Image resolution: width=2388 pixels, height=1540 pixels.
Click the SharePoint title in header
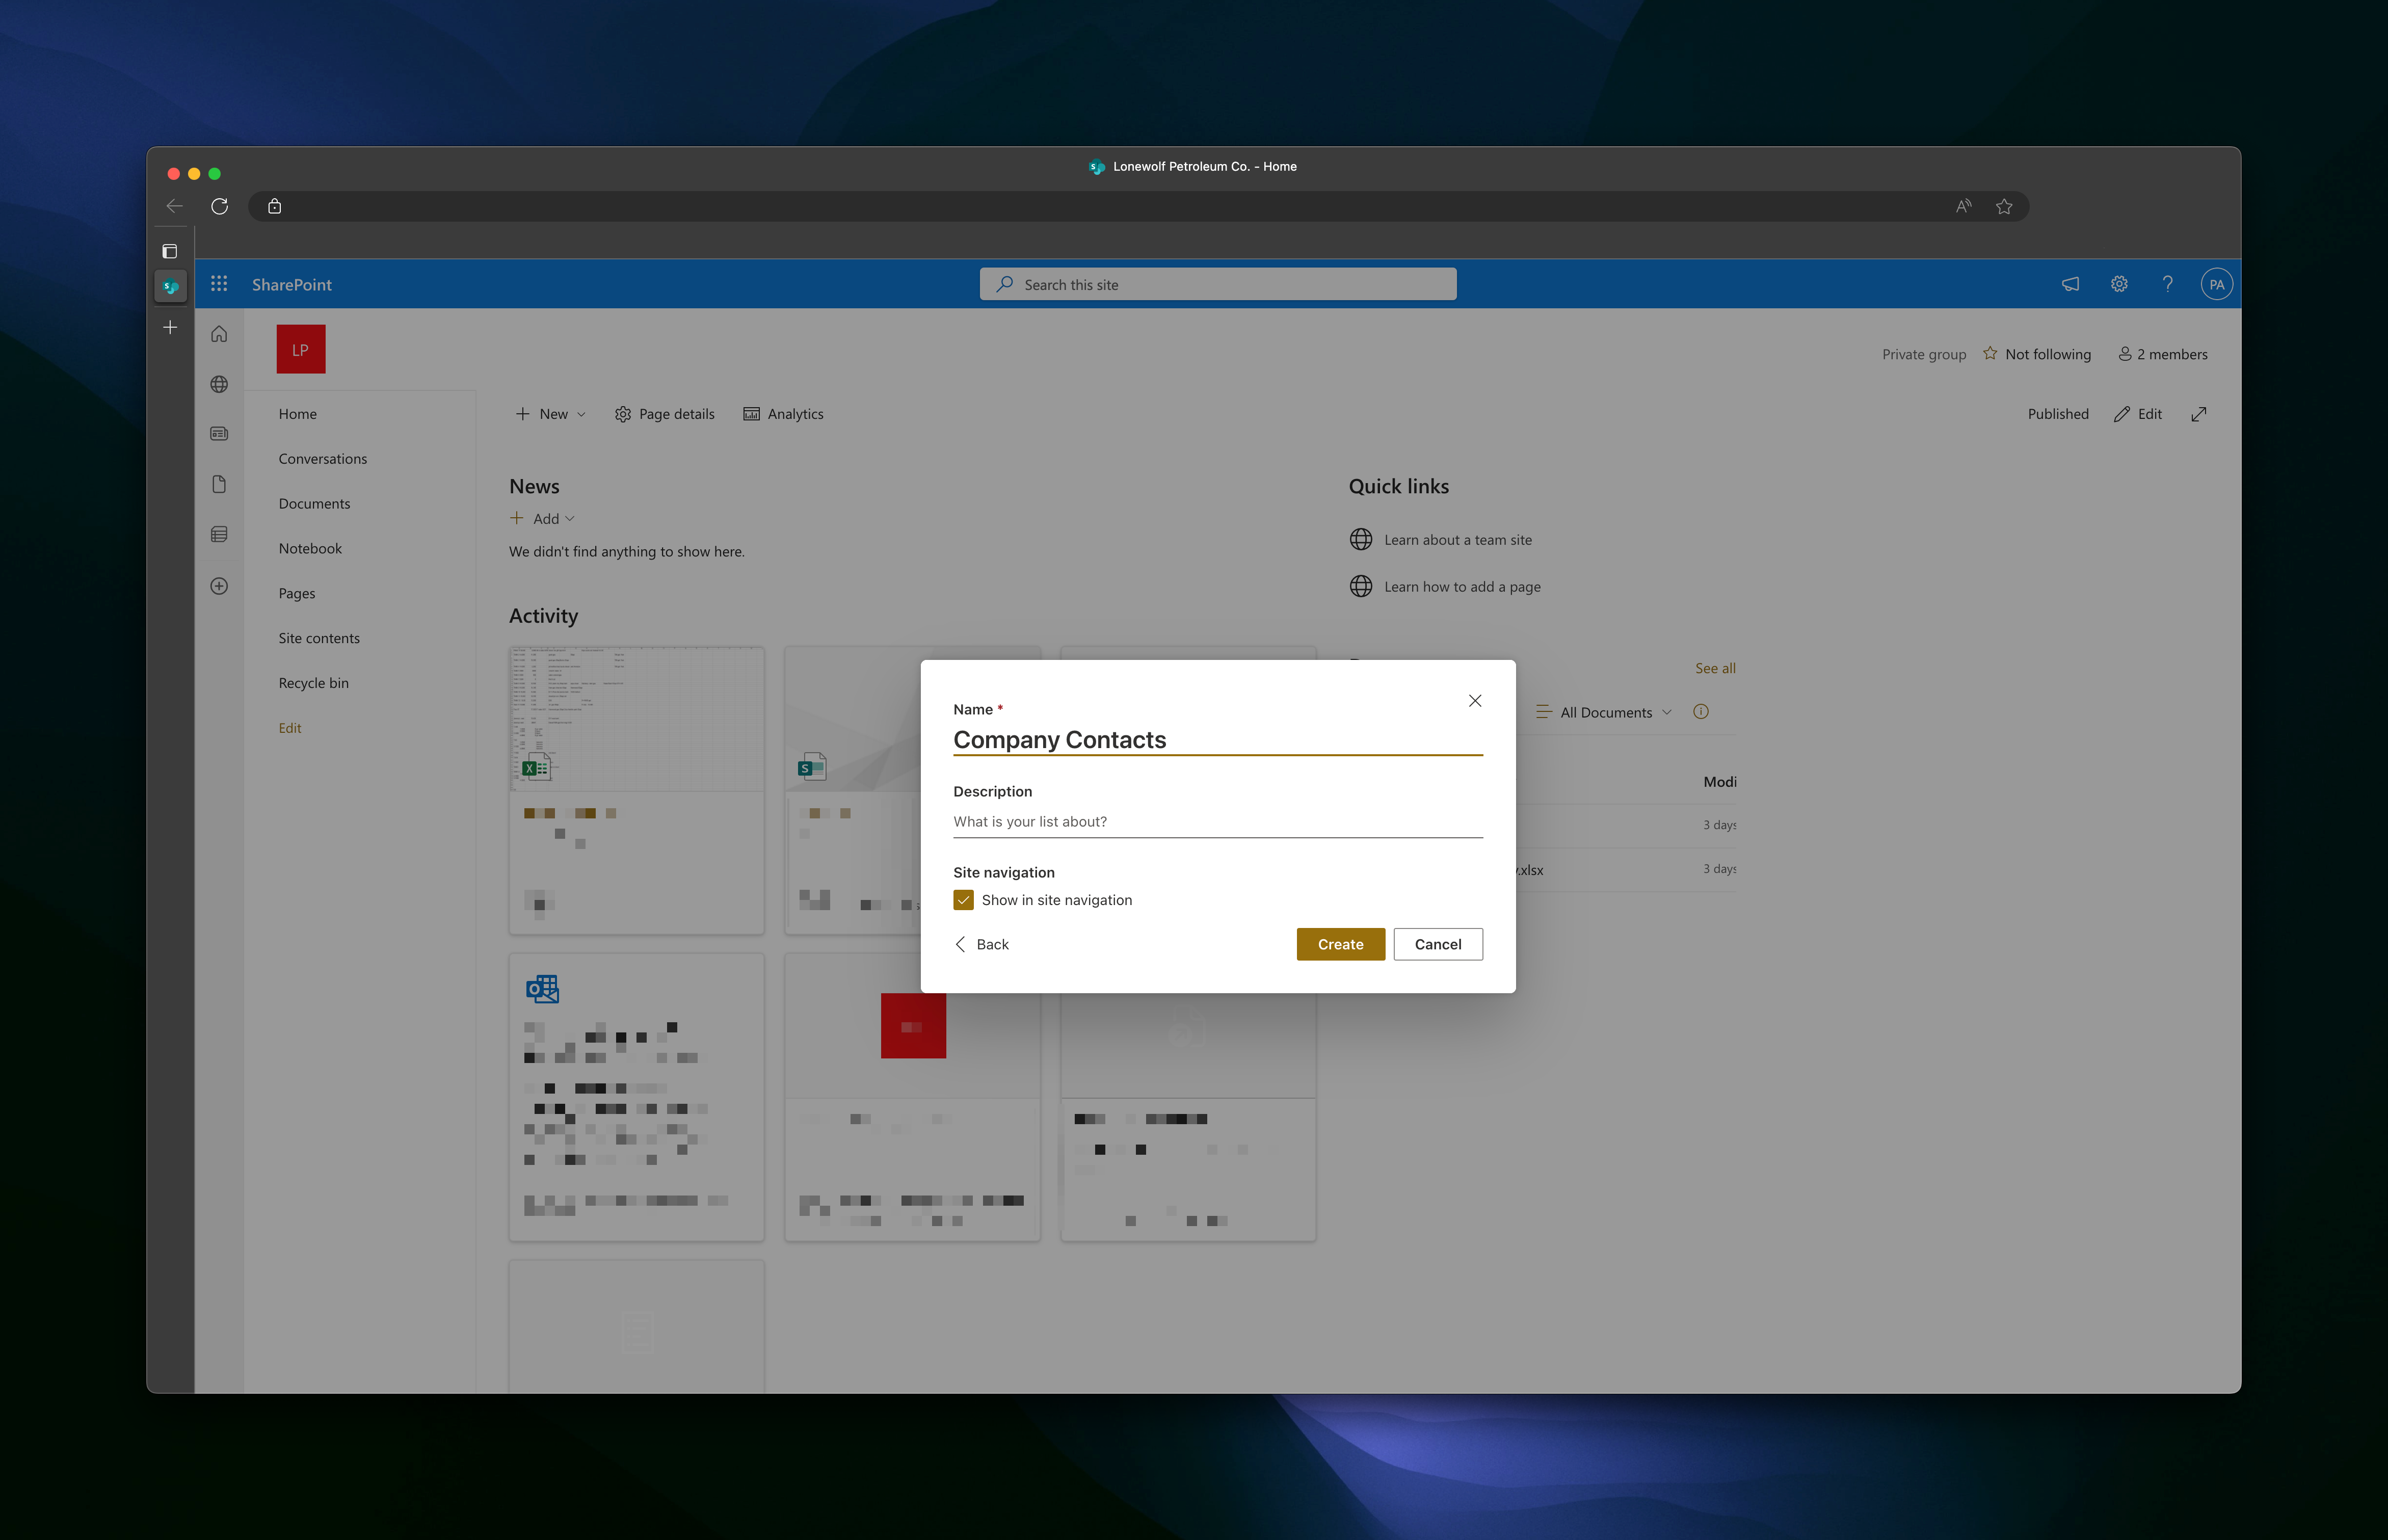tap(292, 284)
